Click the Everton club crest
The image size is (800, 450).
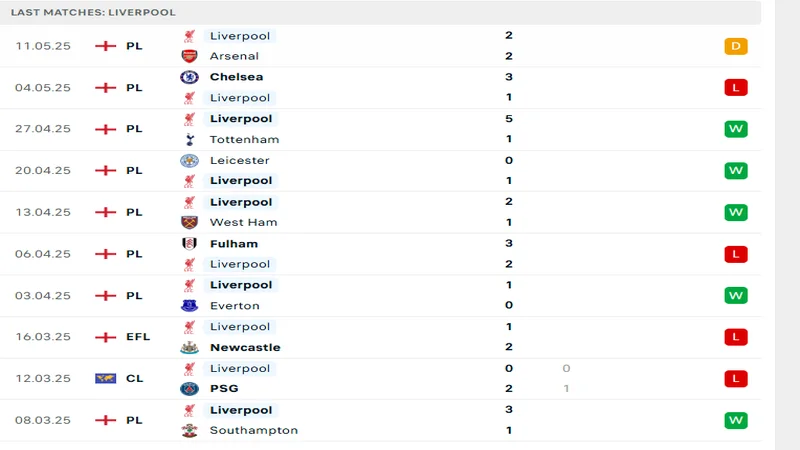[189, 305]
